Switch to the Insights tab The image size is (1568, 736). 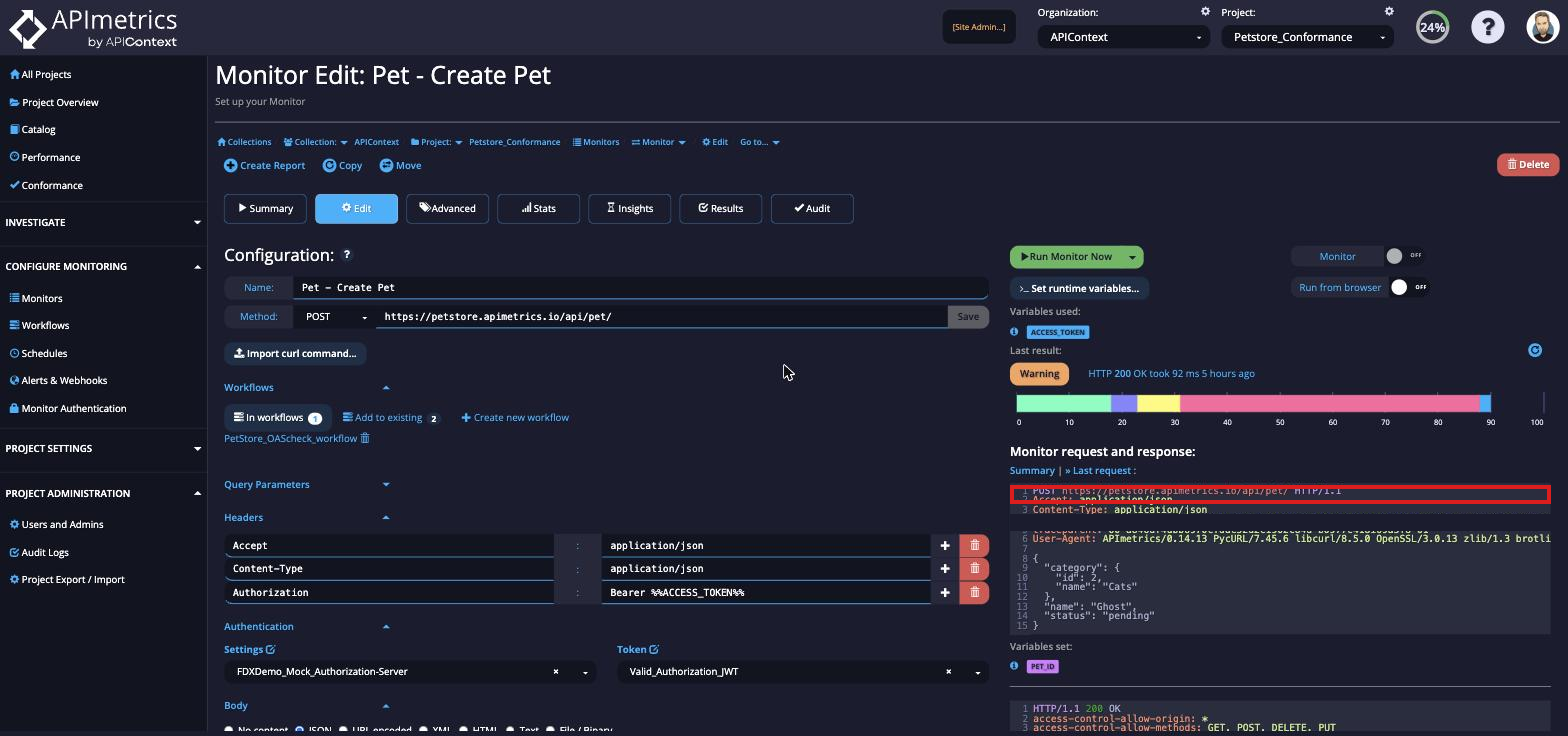629,208
